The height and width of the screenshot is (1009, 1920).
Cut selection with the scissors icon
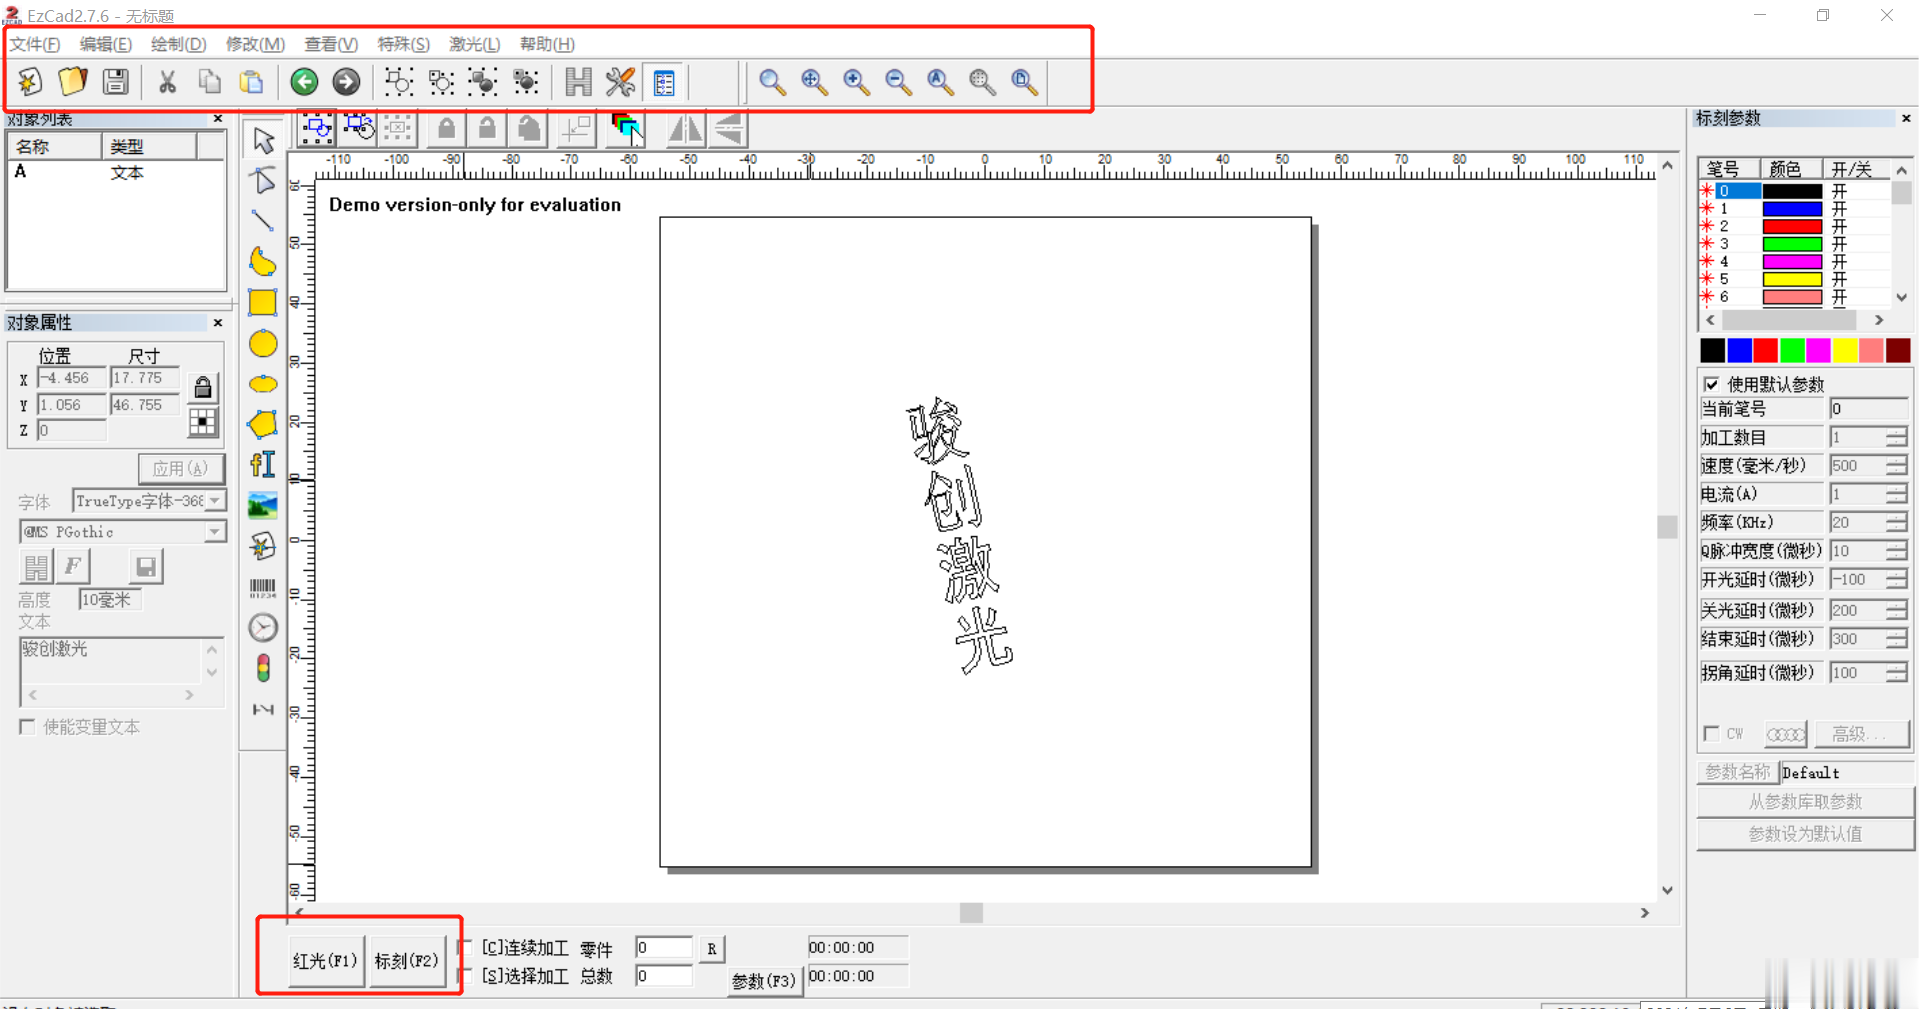click(167, 81)
